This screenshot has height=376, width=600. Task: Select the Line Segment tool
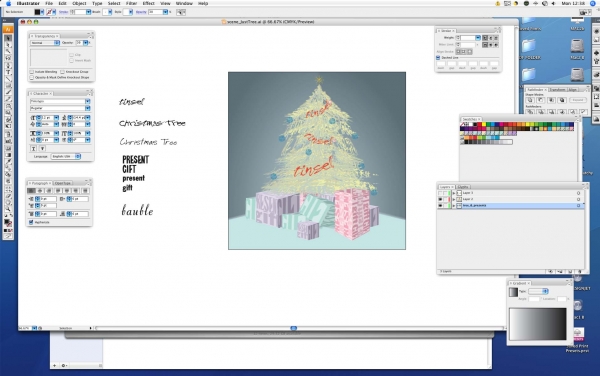tap(8, 79)
